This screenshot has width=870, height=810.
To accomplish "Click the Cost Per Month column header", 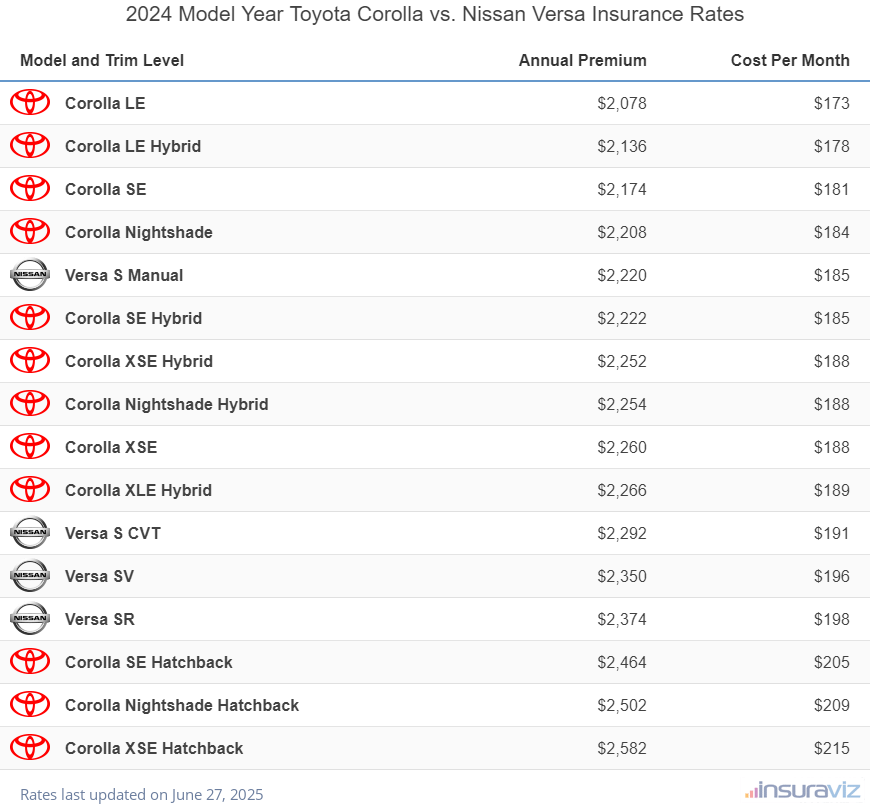I will [x=790, y=60].
